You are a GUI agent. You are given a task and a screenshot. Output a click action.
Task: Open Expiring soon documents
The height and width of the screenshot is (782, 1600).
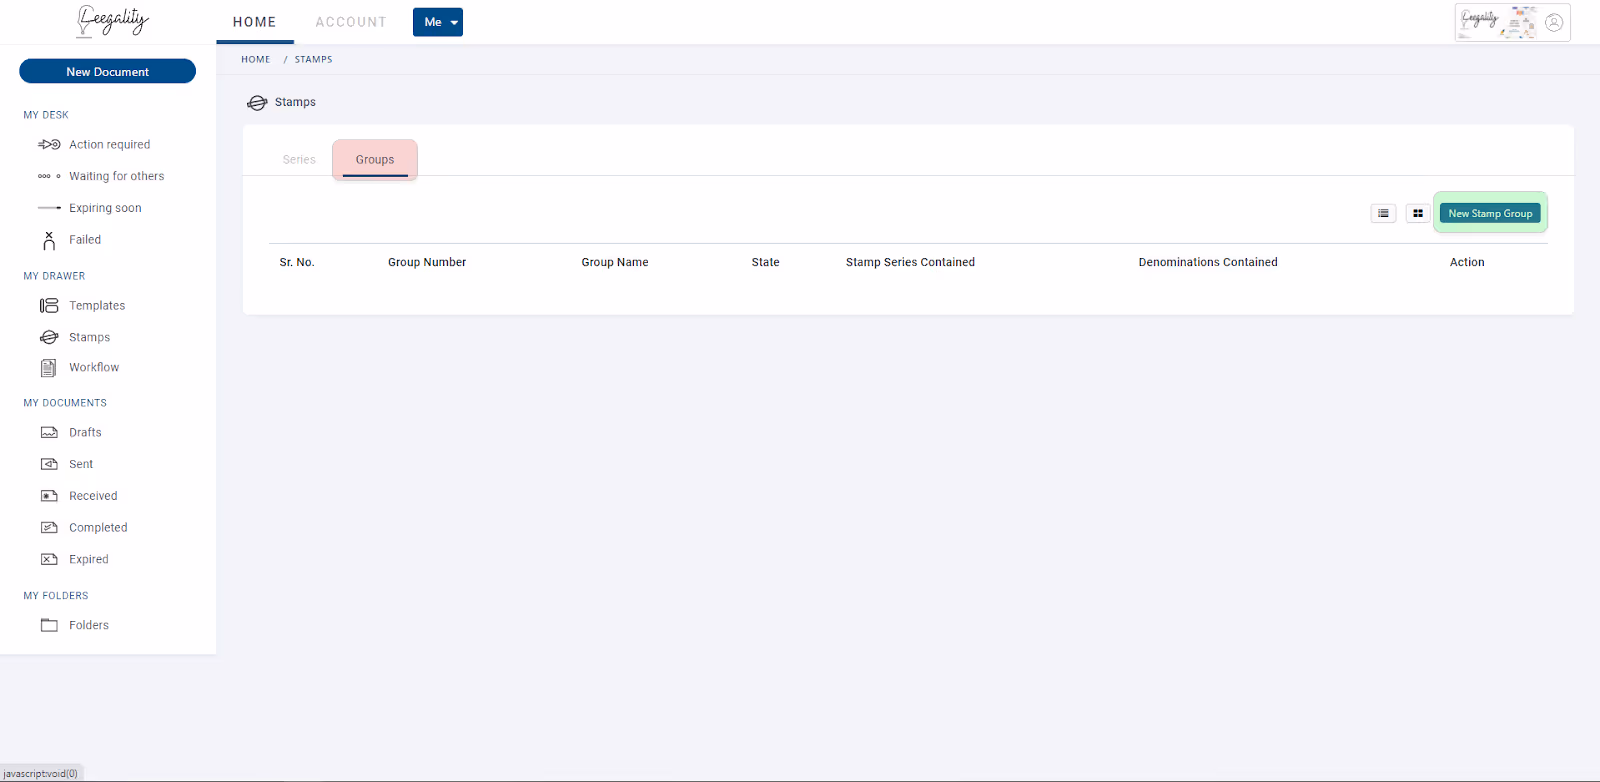point(105,208)
